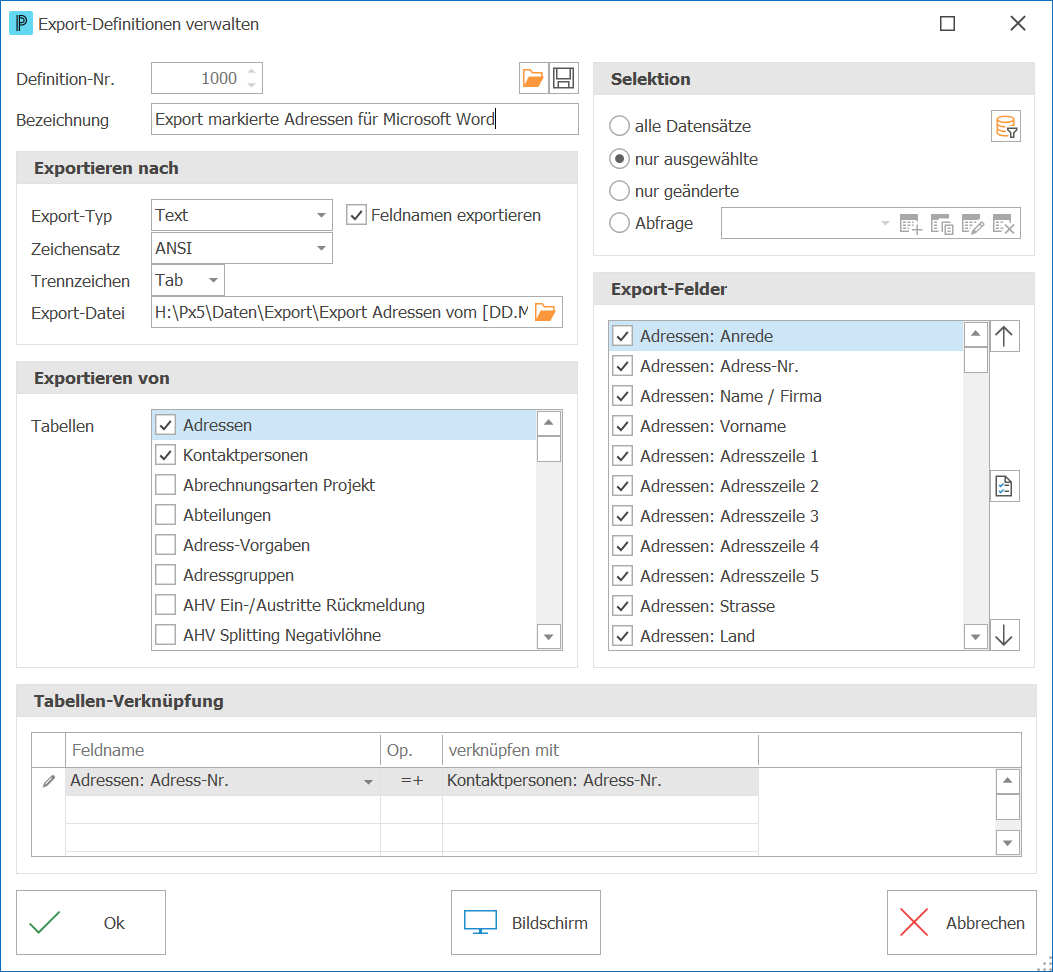Check AHV Splitting Negativlöhne checkbox
The image size is (1053, 972).
click(165, 635)
